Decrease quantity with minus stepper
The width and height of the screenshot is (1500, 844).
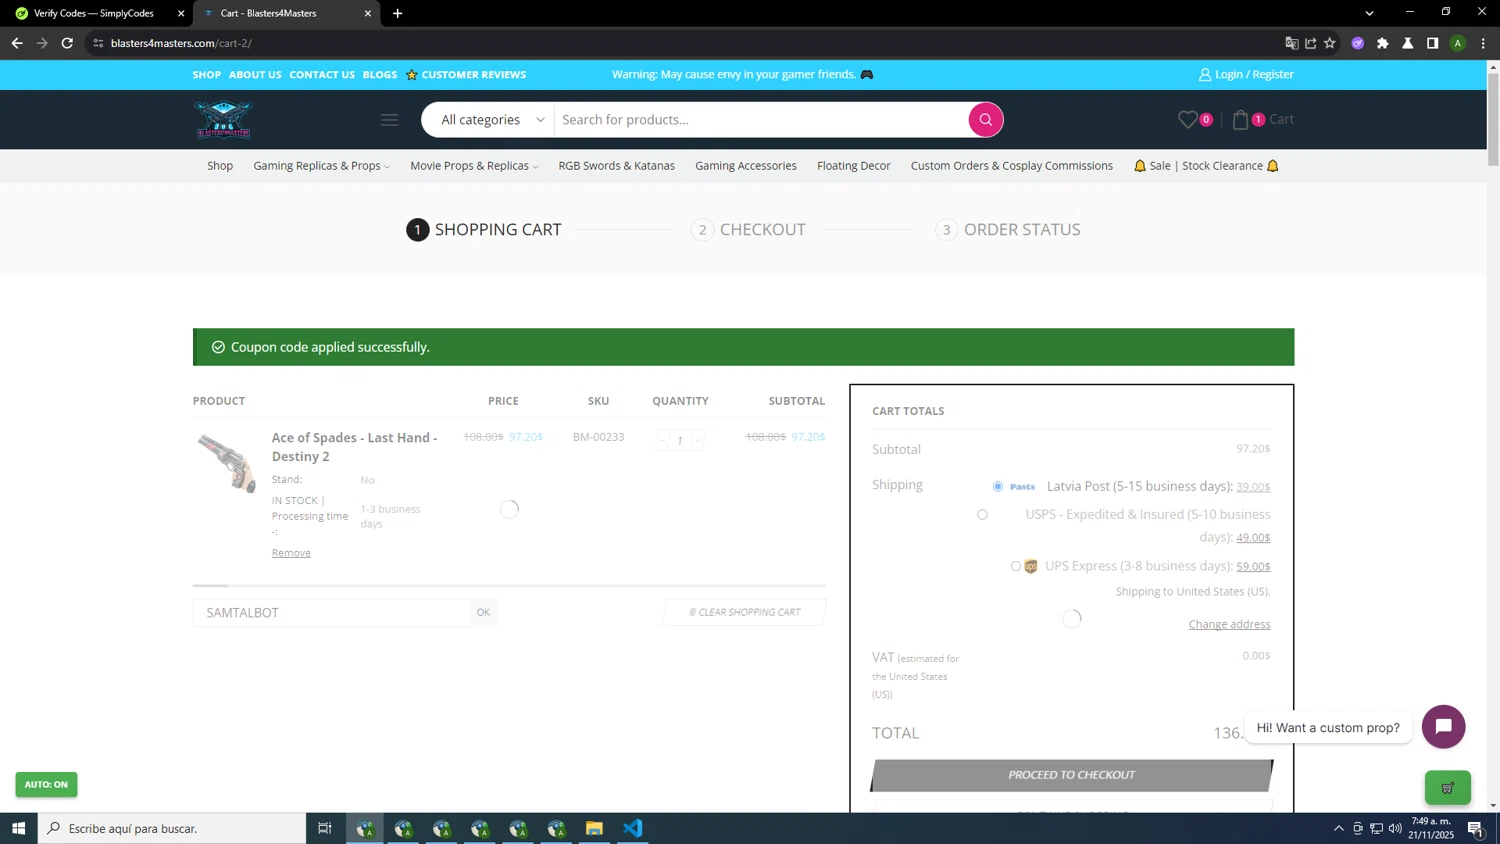(662, 440)
